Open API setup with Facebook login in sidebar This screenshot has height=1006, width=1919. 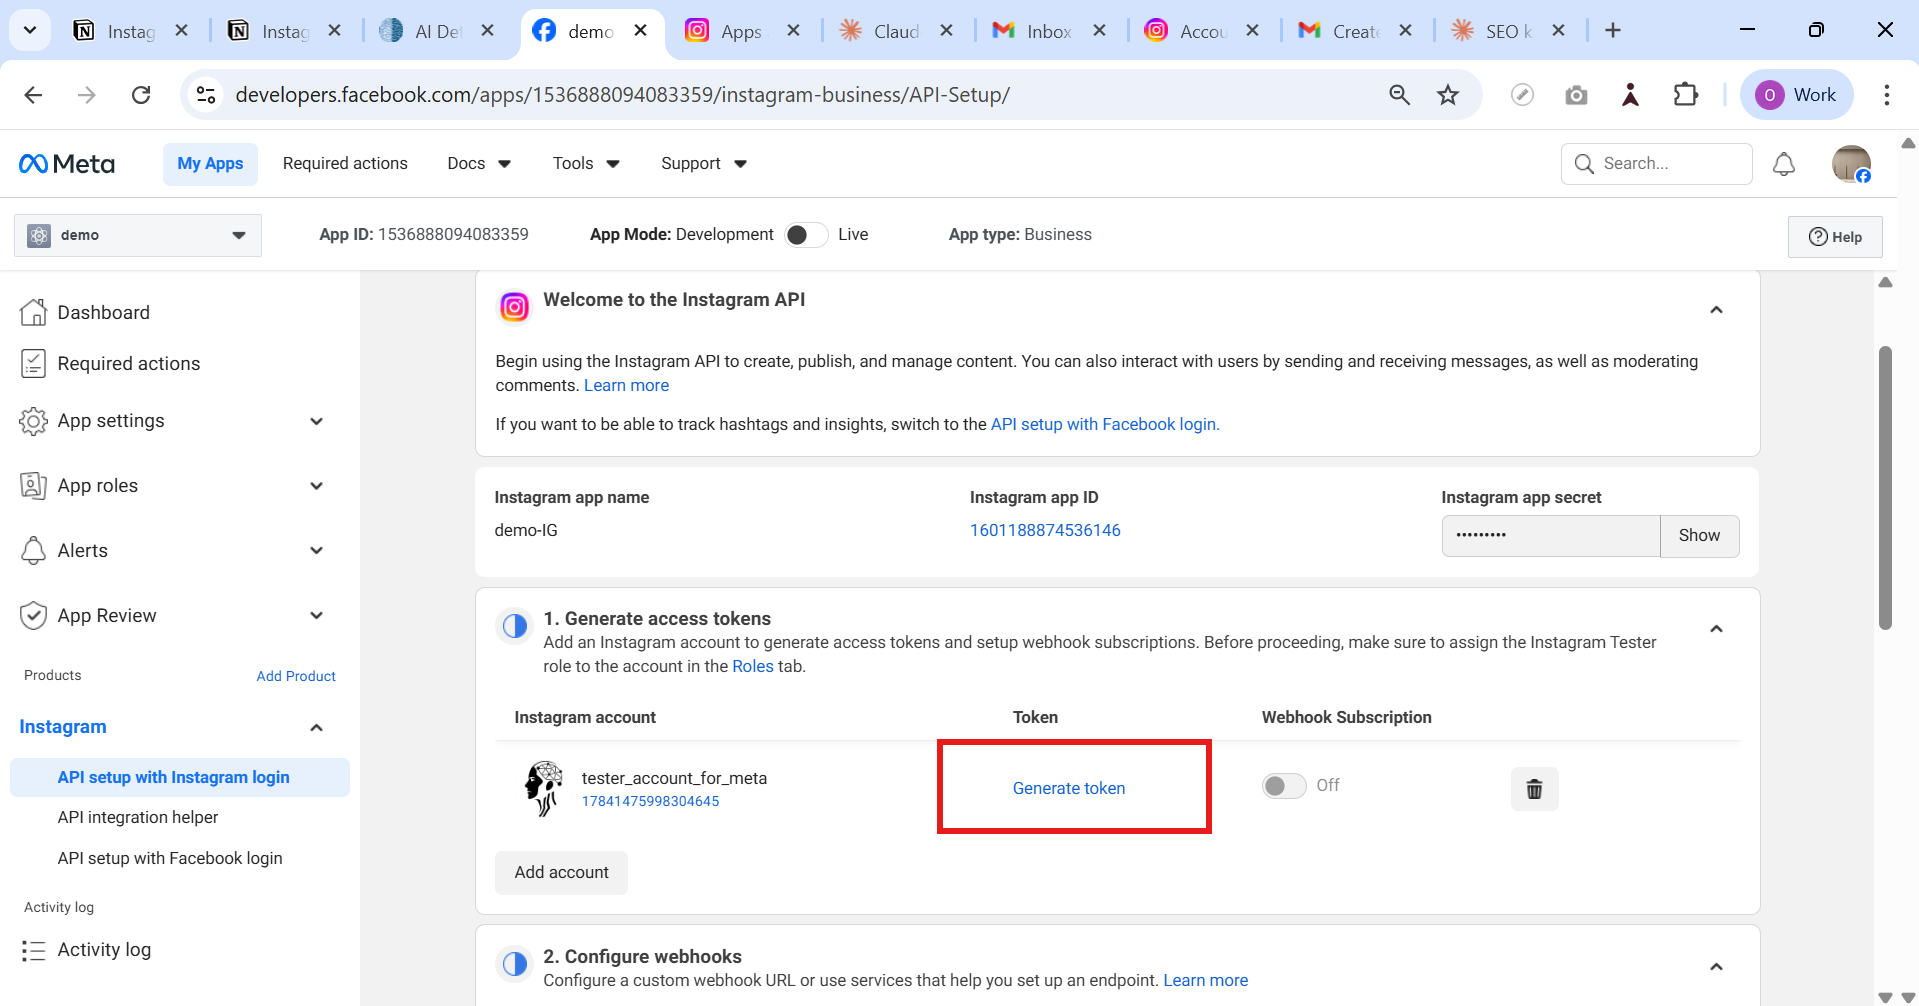[x=170, y=859]
